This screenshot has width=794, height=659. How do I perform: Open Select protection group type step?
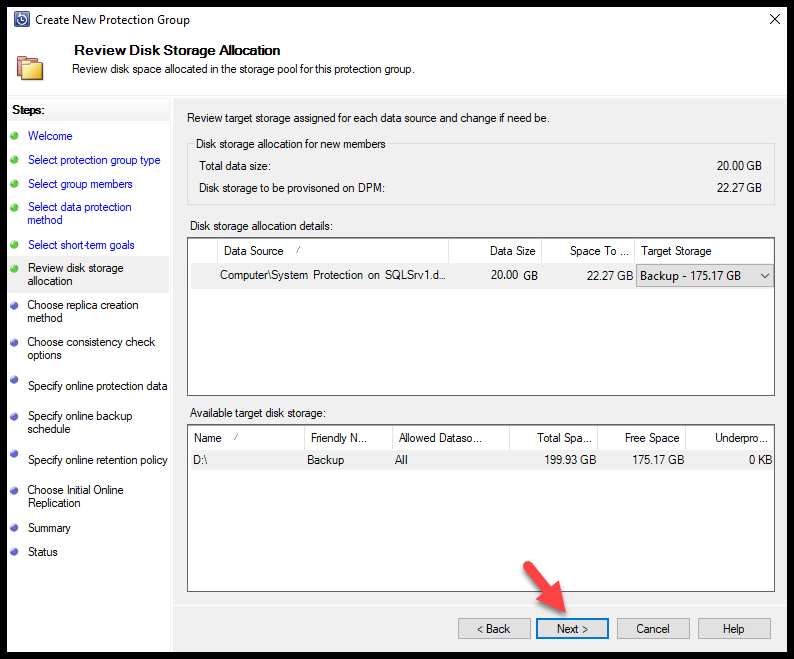point(94,160)
